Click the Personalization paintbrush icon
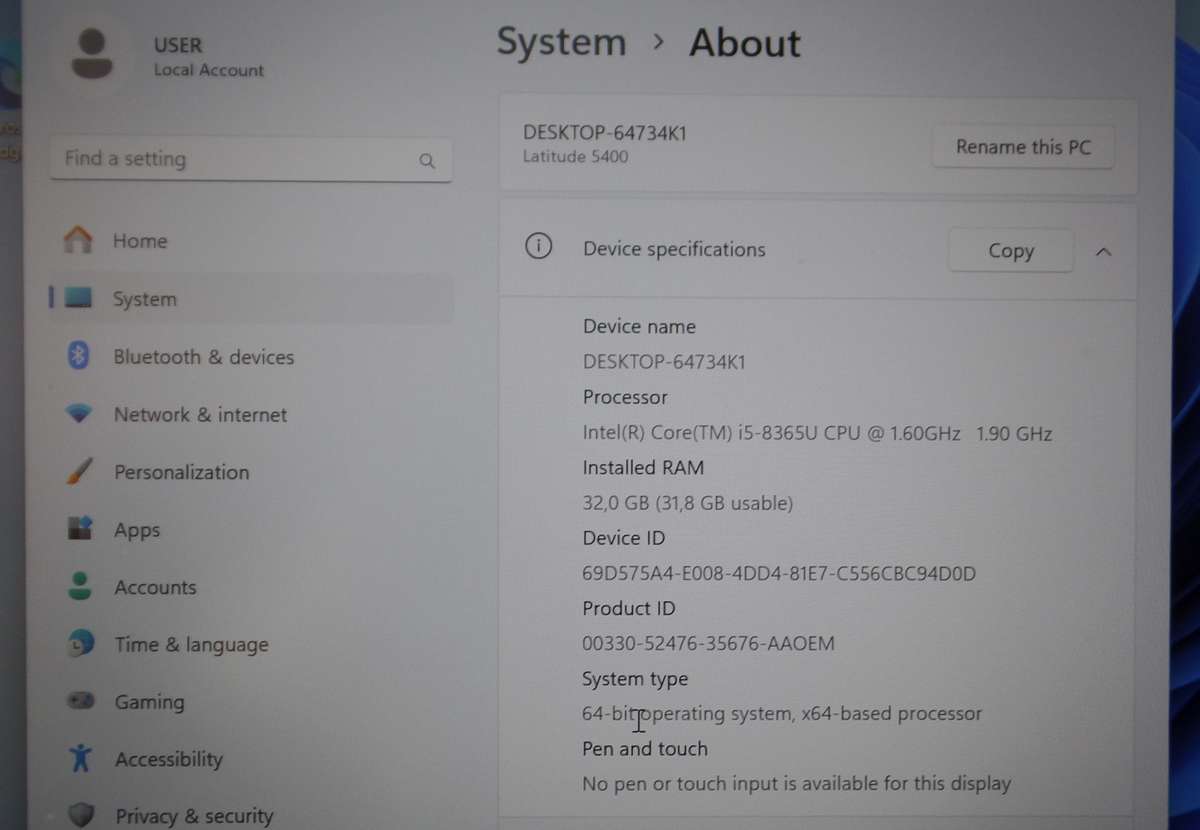The height and width of the screenshot is (830, 1200). click(x=79, y=472)
